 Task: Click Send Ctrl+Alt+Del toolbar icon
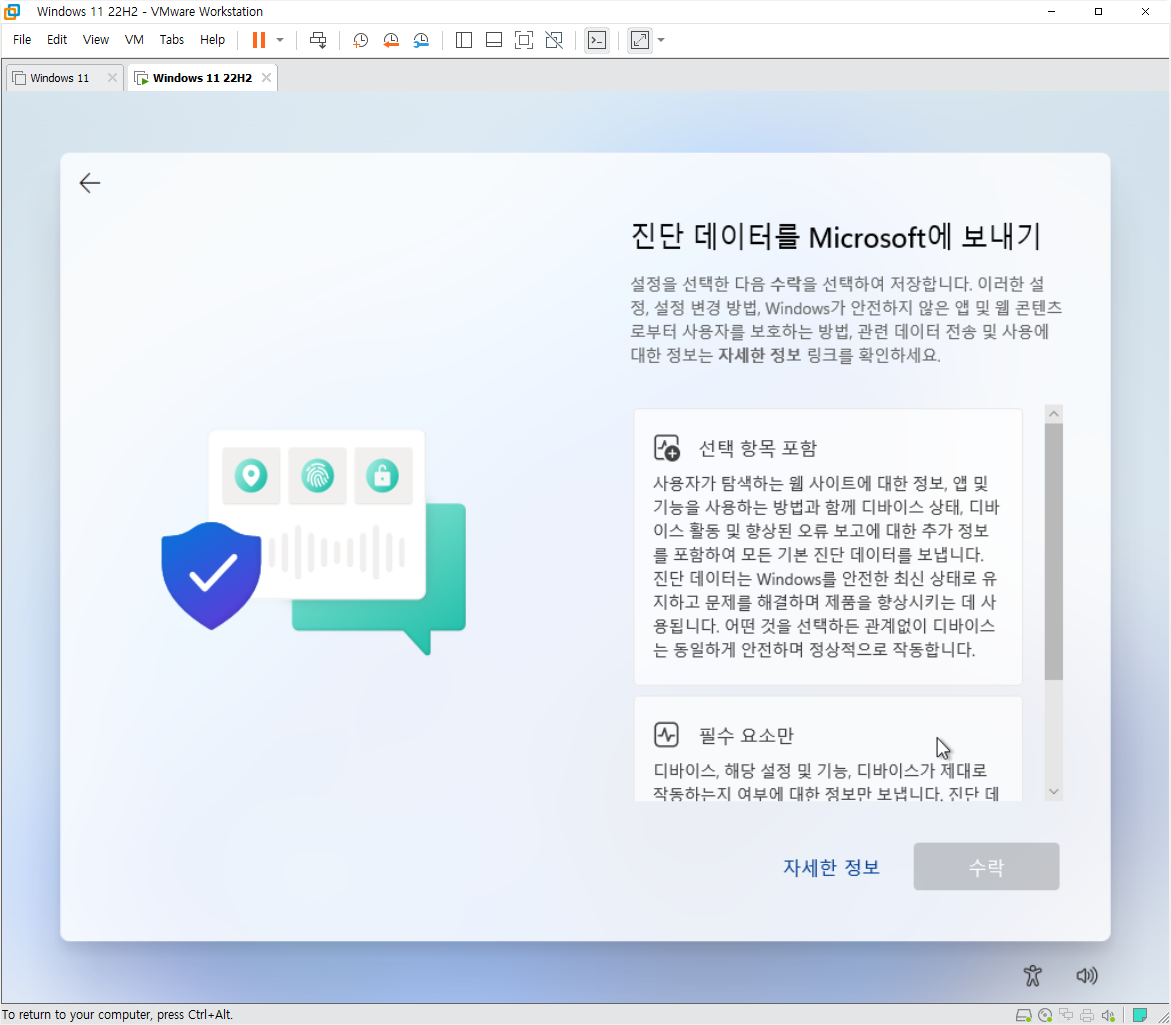[318, 40]
